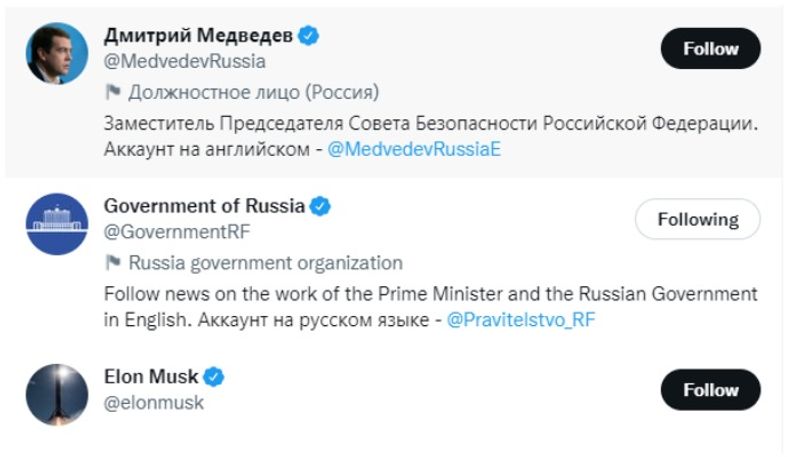Click verified badge next to Дмитрий Медведев

310,36
